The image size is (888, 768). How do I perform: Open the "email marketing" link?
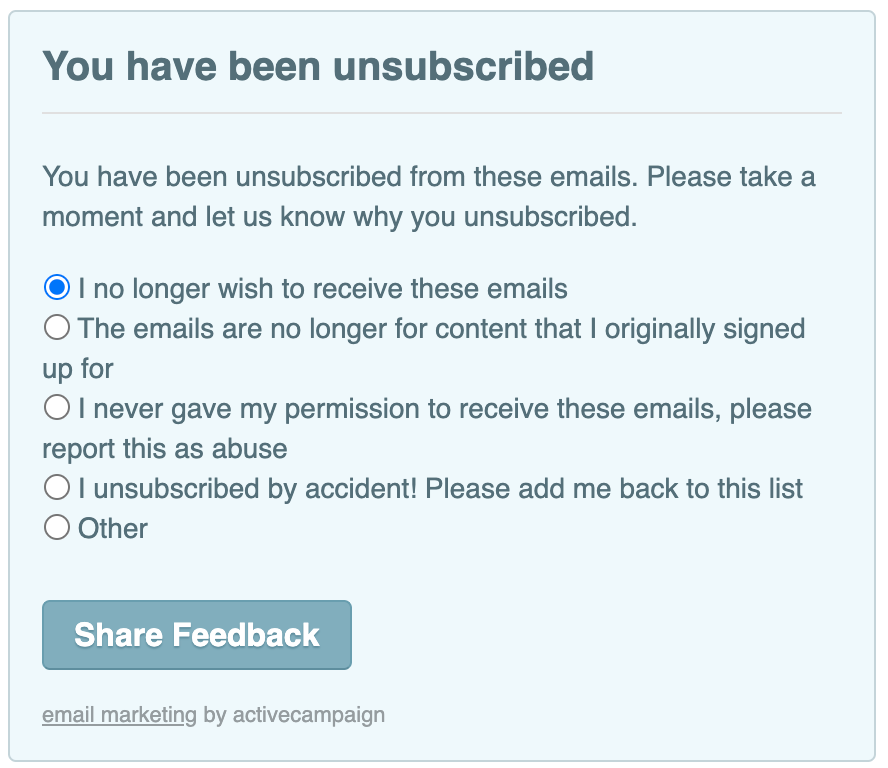tap(119, 715)
